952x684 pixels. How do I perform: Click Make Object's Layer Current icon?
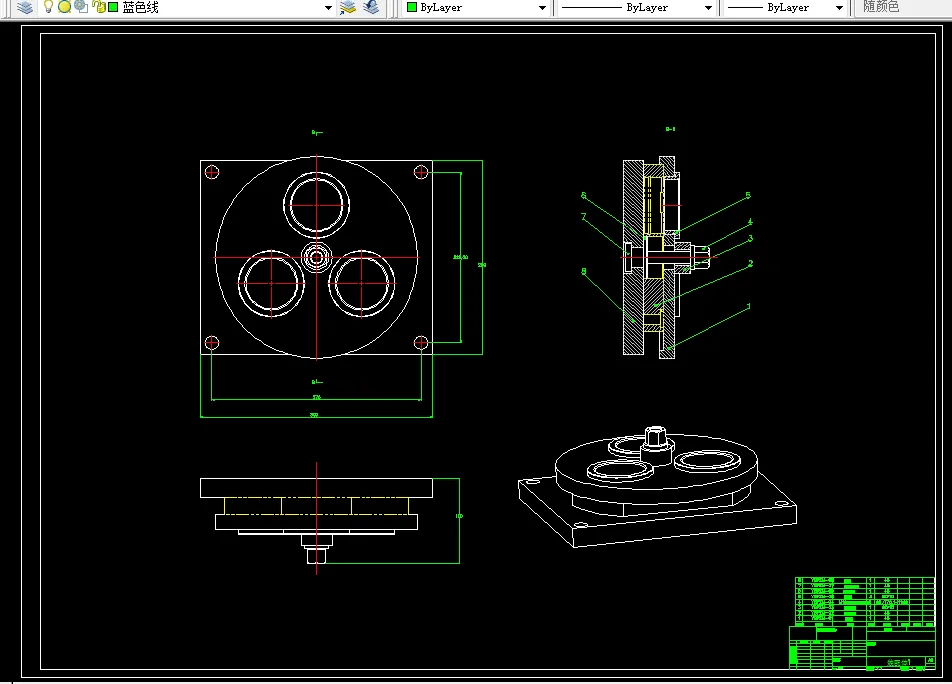348,7
